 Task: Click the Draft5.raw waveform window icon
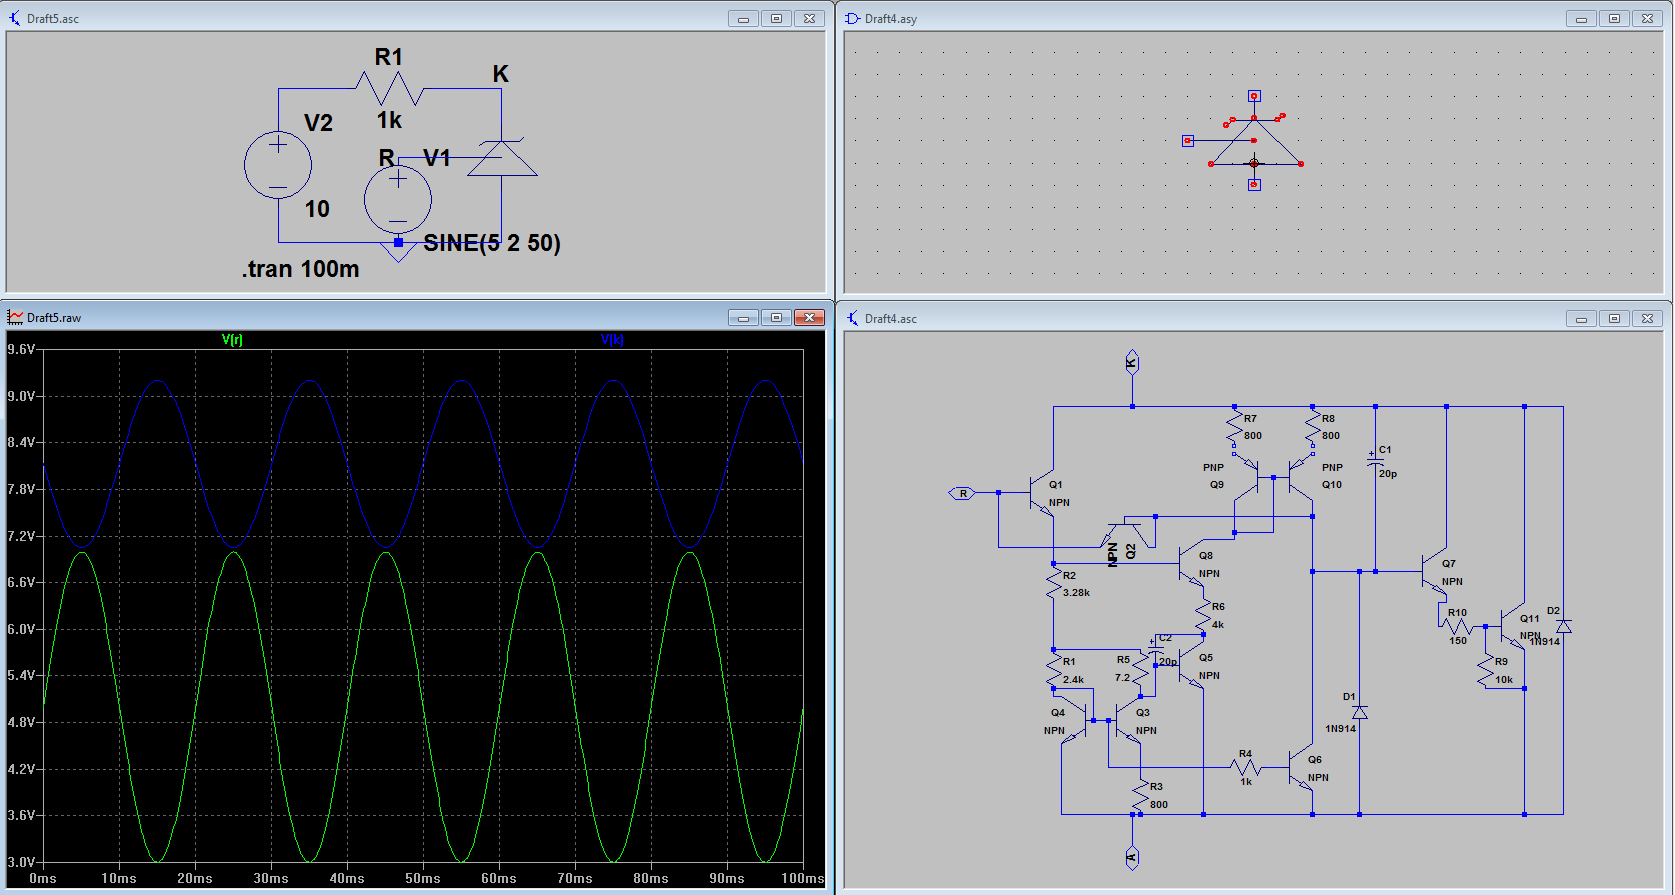click(x=15, y=317)
